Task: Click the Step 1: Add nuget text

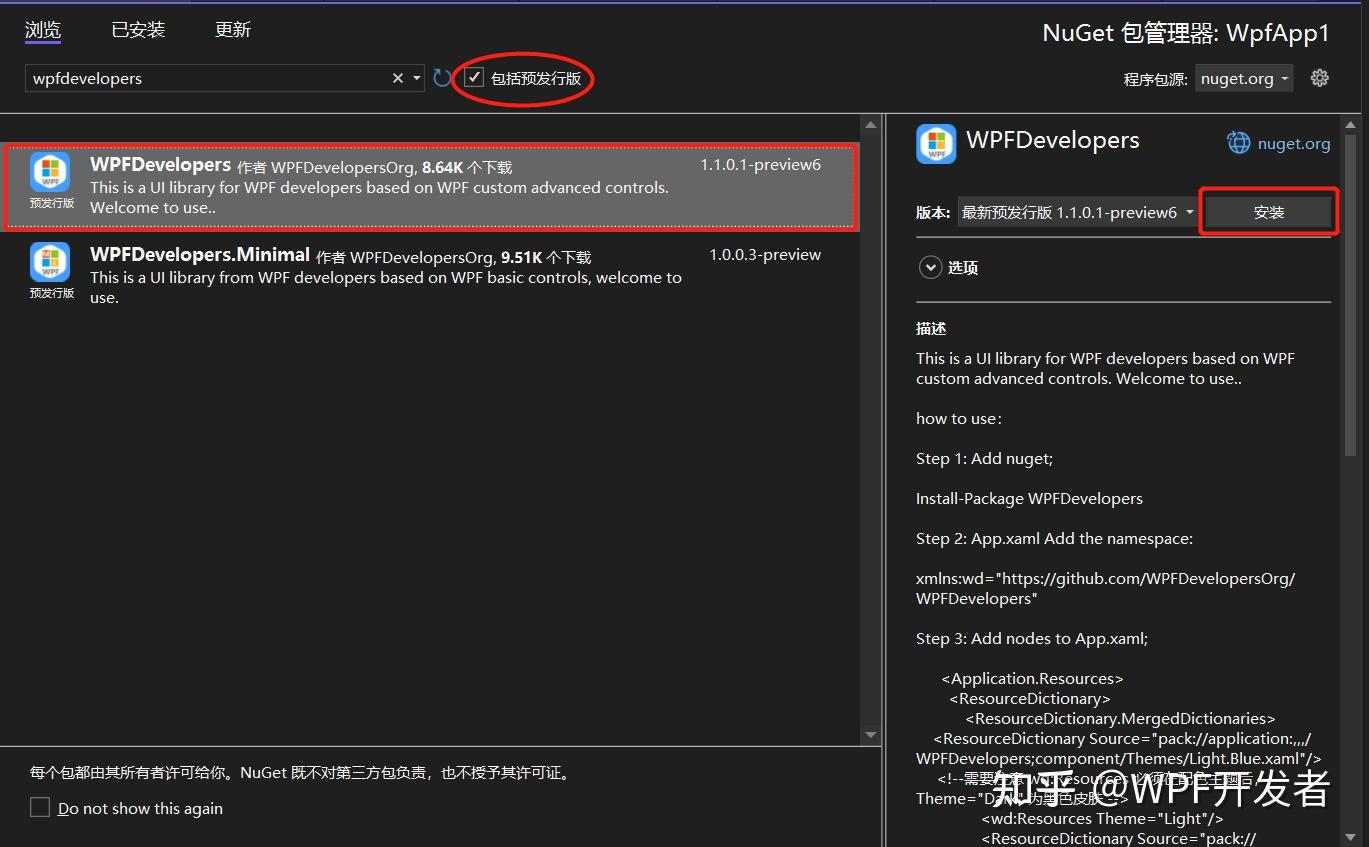Action: [984, 458]
